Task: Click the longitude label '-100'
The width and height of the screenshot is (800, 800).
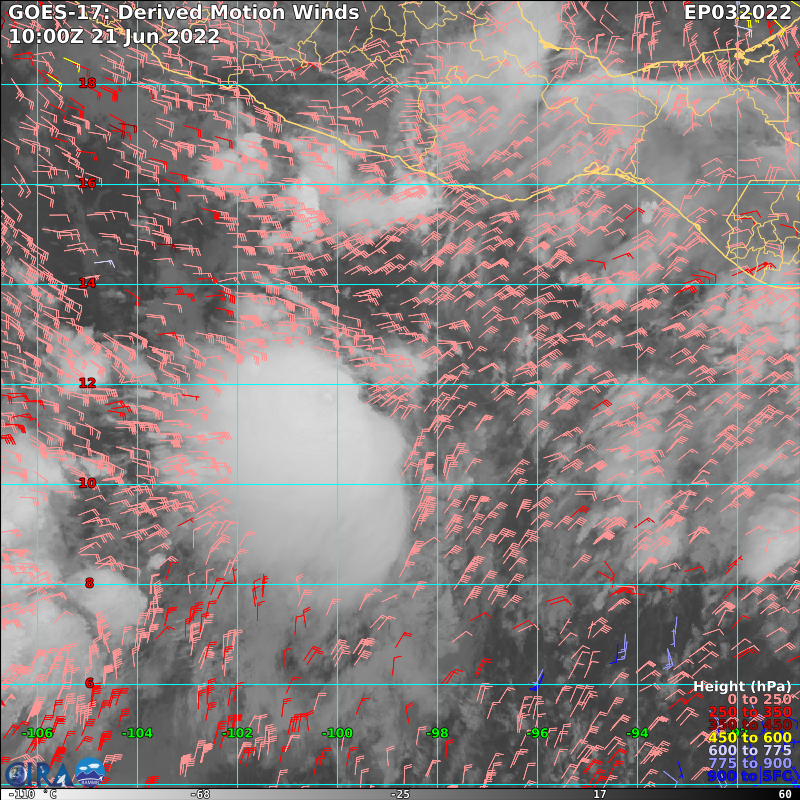Action: (337, 733)
